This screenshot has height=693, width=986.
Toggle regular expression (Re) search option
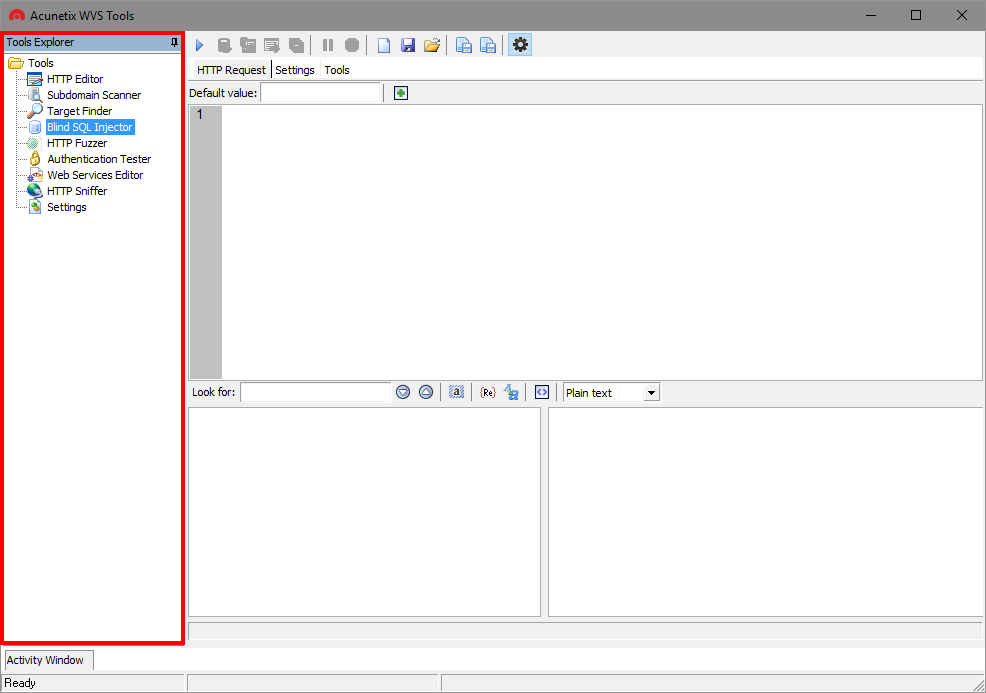coord(487,392)
